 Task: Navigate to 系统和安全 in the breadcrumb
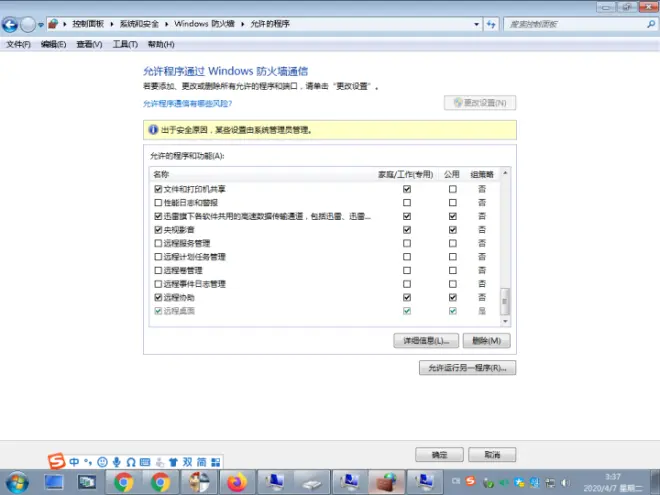click(139, 24)
